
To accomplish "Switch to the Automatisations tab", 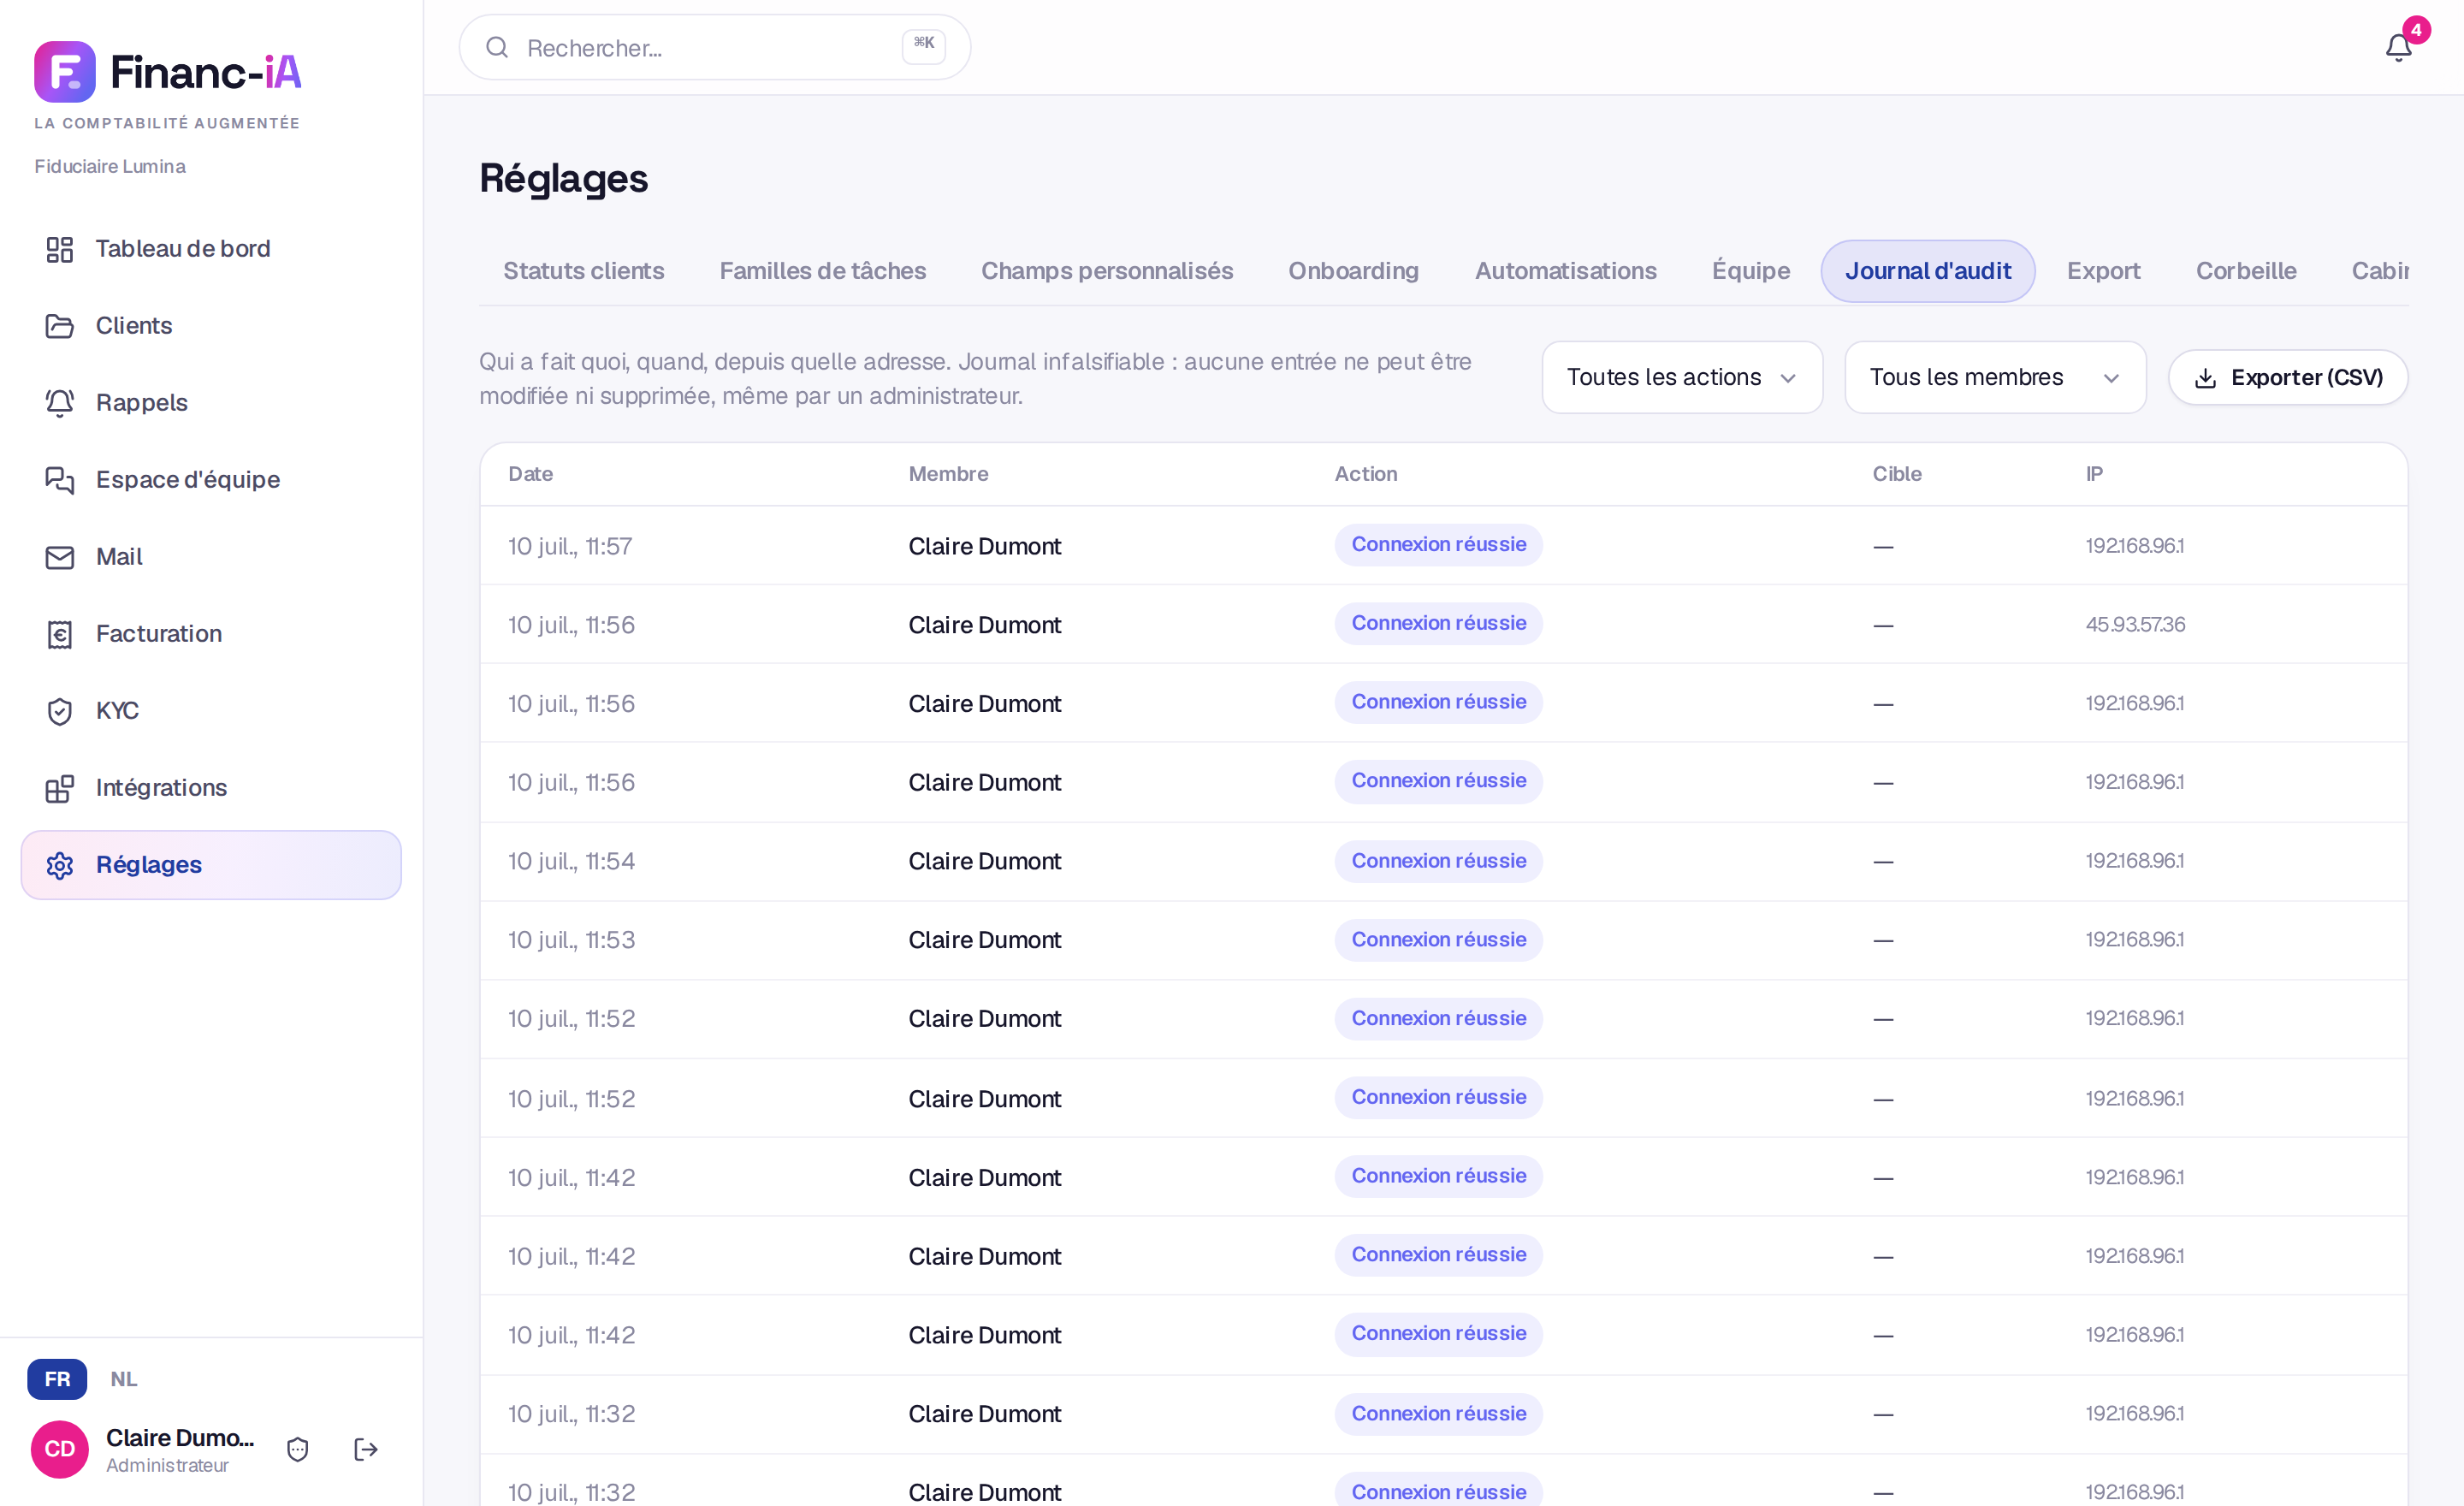I will click(1565, 271).
